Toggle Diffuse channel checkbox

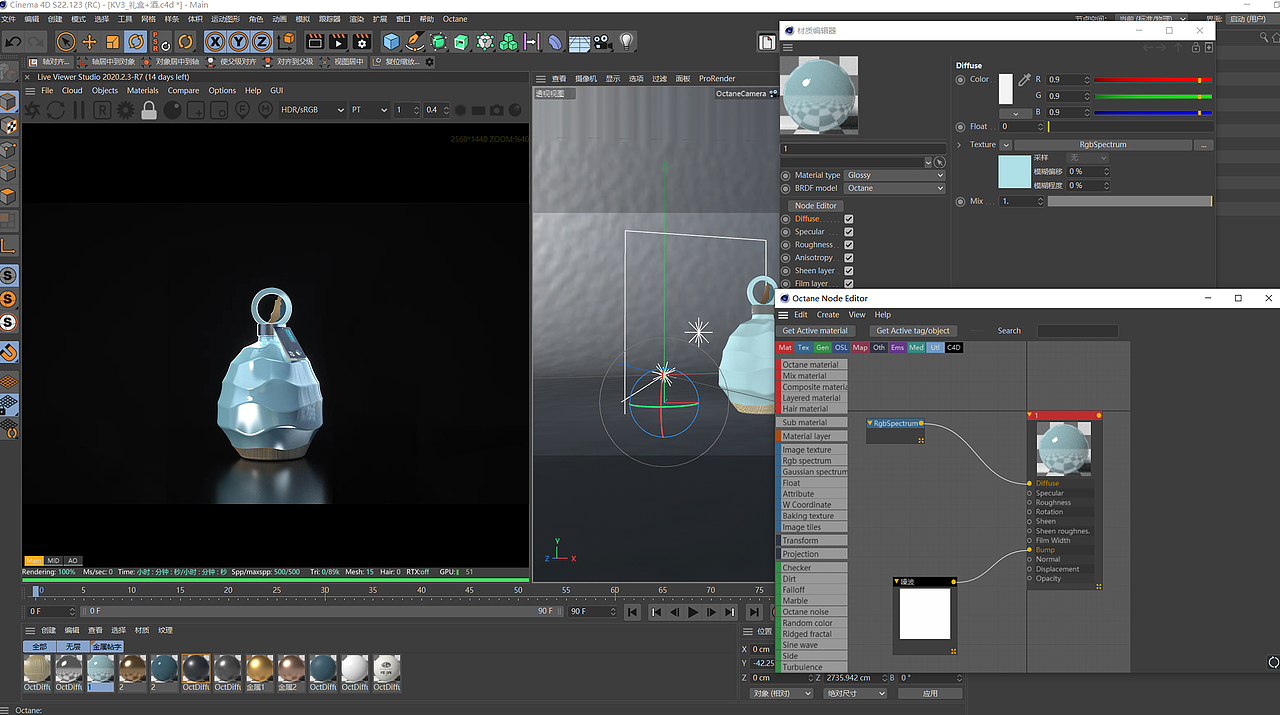coord(849,219)
